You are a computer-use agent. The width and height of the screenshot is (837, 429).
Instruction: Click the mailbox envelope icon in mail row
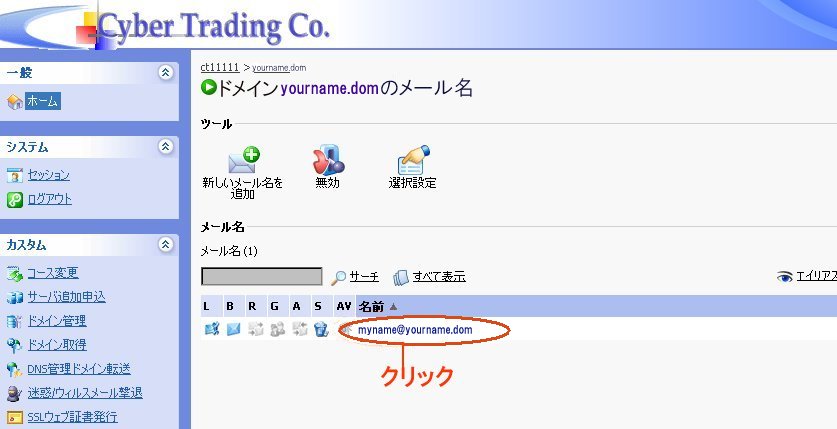[x=233, y=329]
